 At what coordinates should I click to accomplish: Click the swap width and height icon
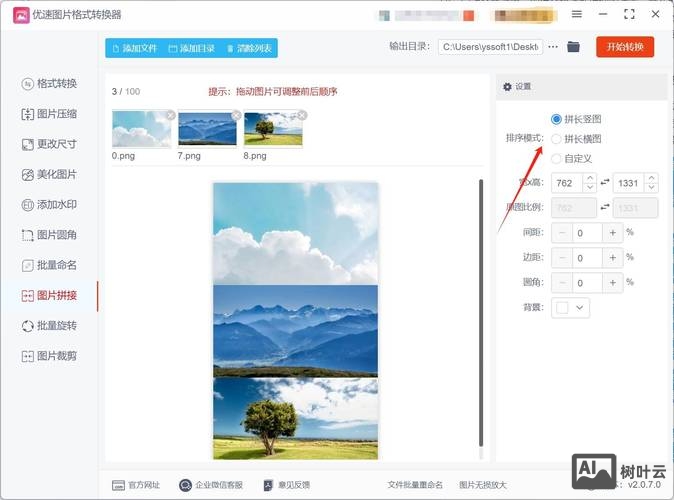pos(605,182)
